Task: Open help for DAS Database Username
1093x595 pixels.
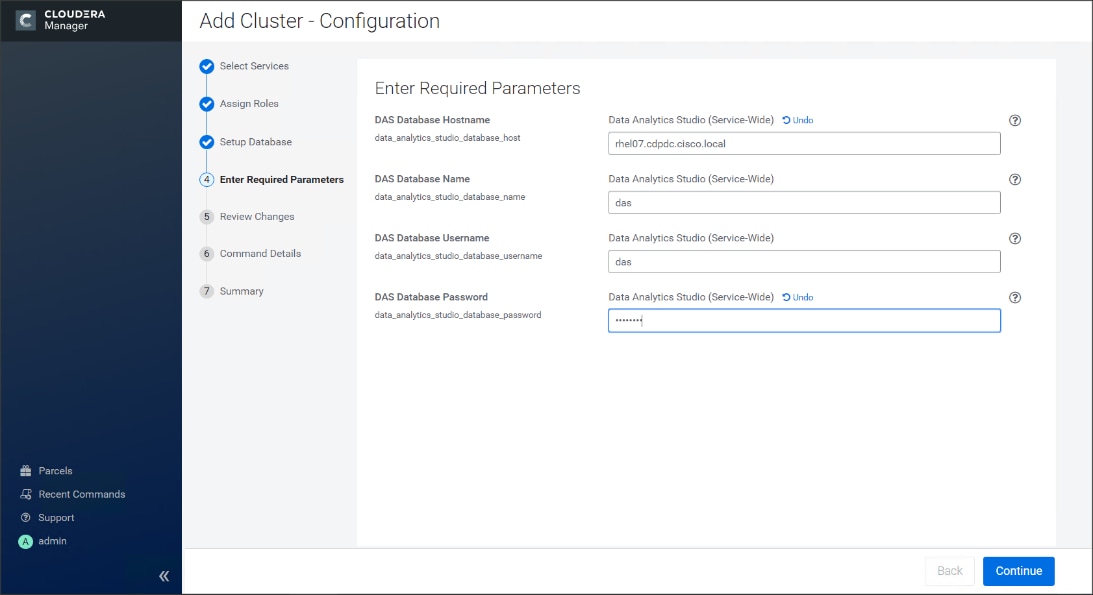Action: (x=1015, y=238)
